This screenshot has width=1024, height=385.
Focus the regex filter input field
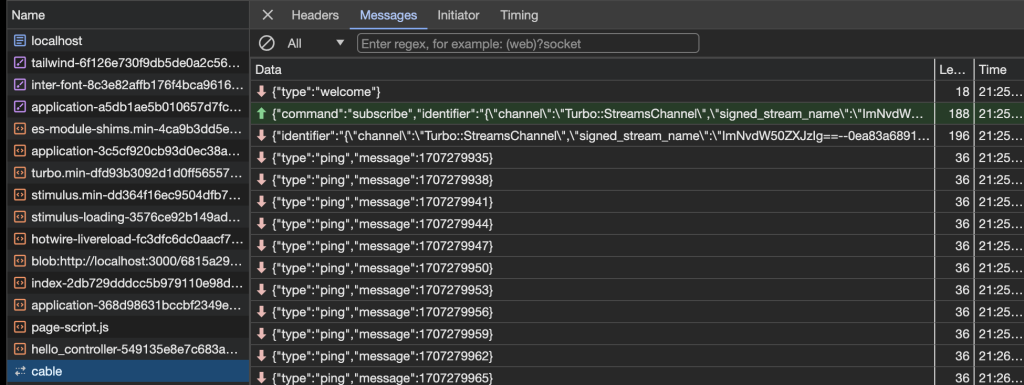pos(528,44)
